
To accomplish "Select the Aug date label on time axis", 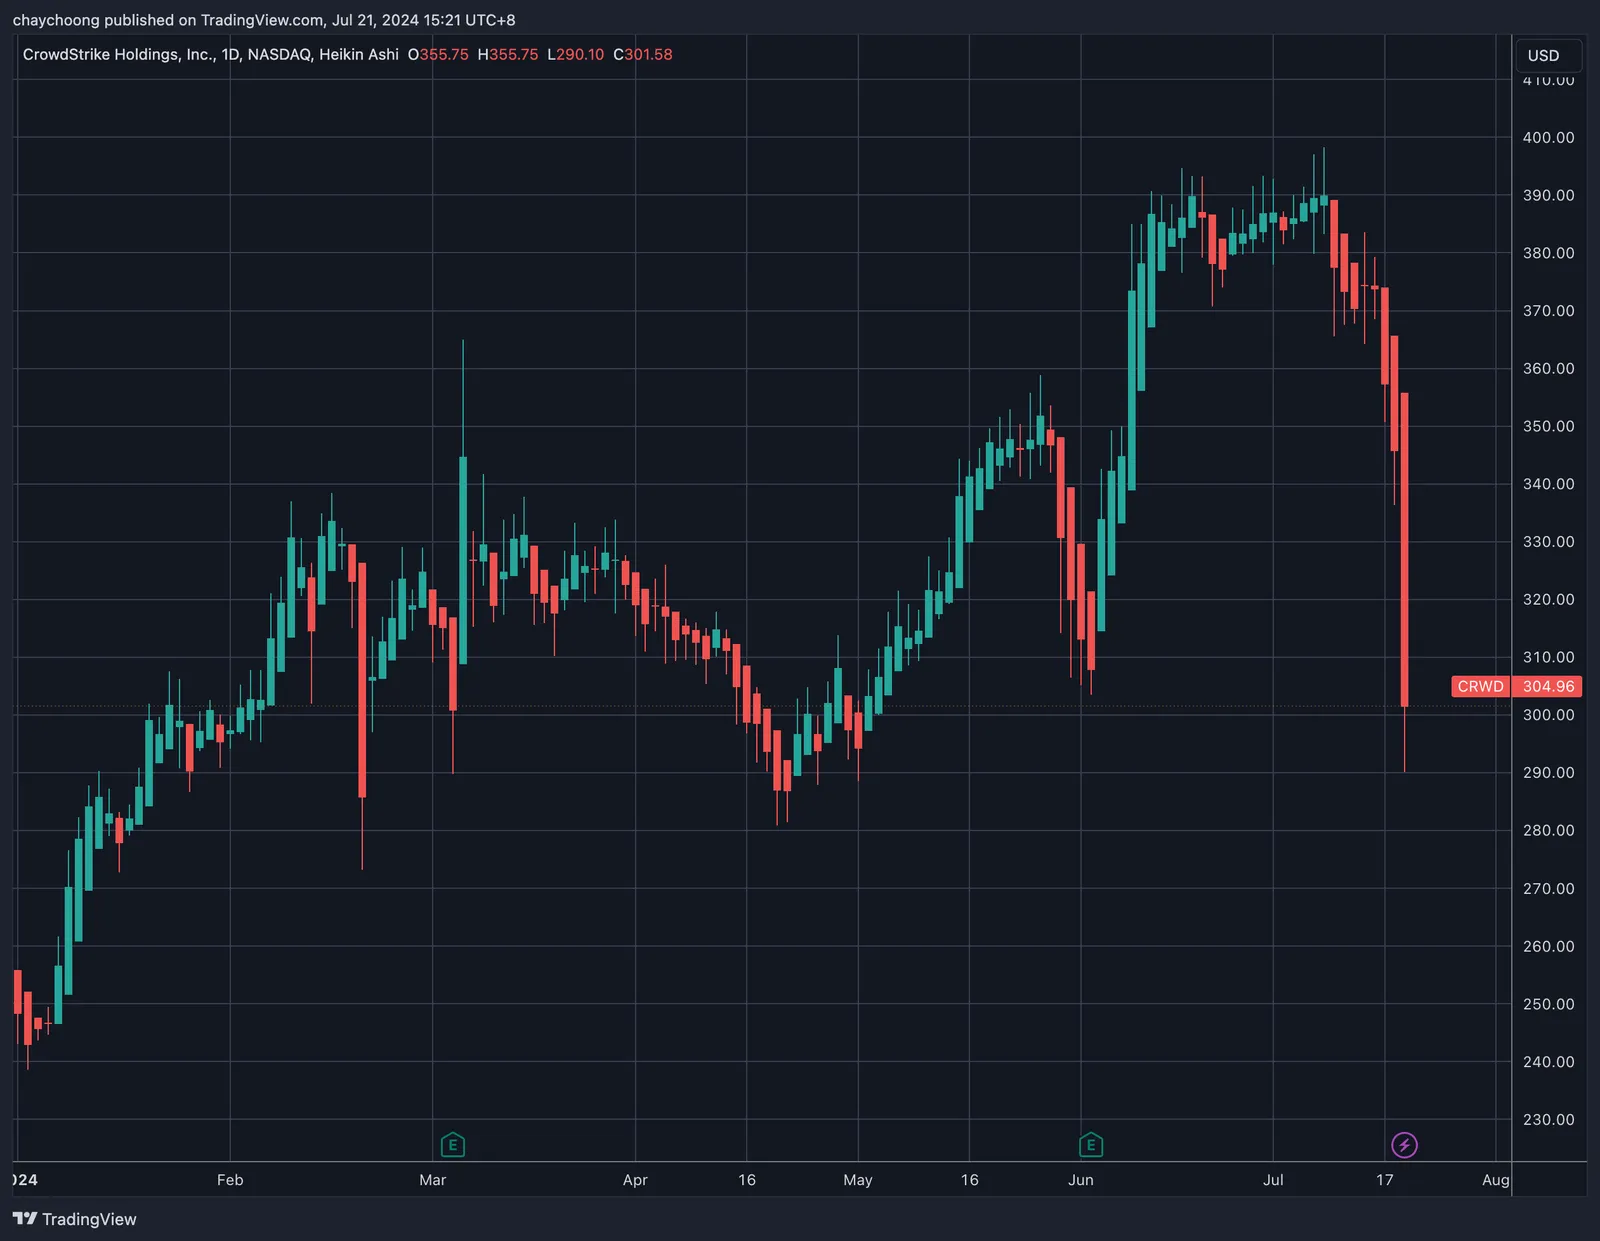I will pyautogui.click(x=1496, y=1180).
